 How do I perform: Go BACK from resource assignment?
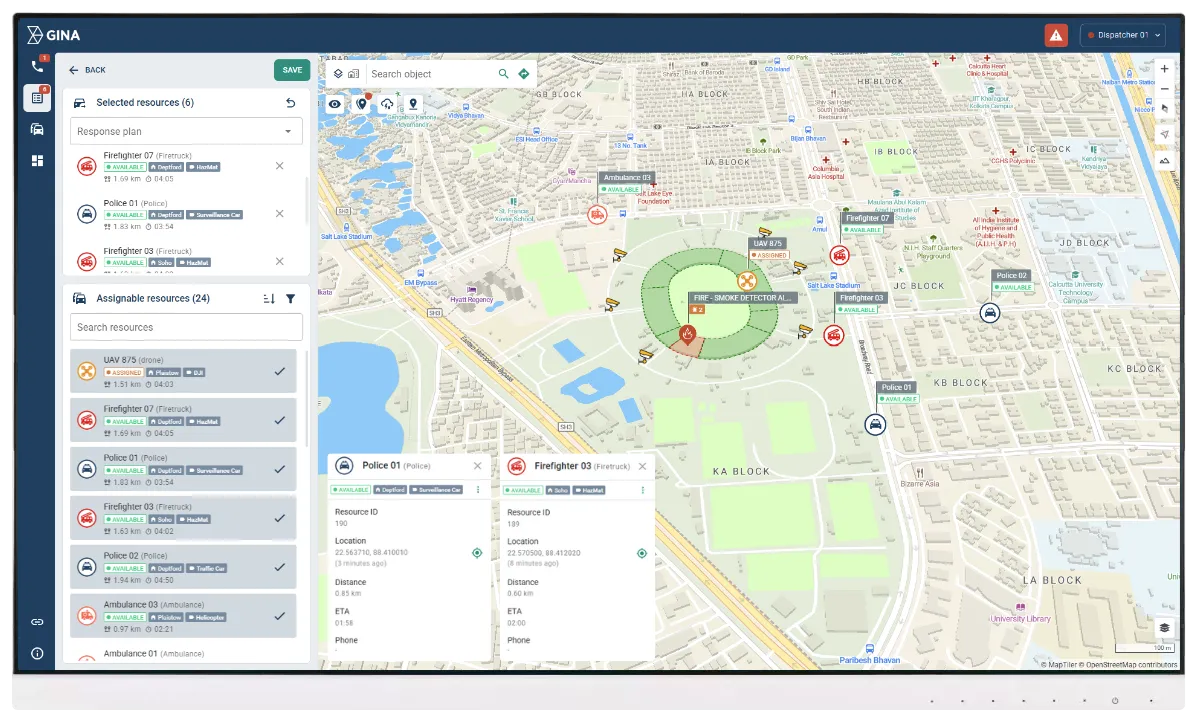(x=87, y=70)
